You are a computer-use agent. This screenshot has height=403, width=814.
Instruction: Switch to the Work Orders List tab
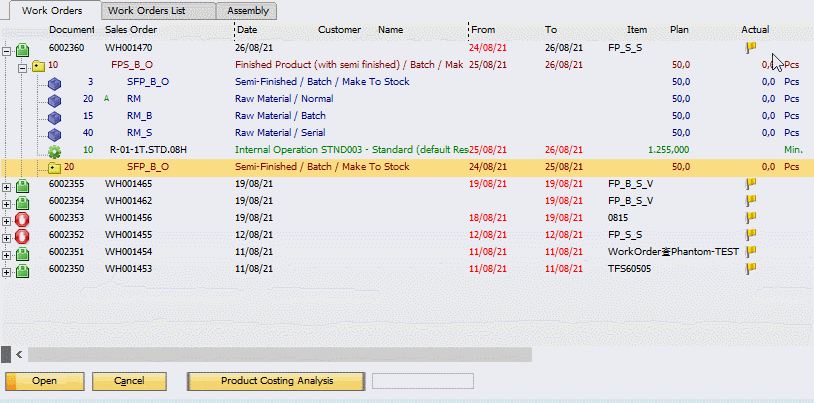pyautogui.click(x=146, y=10)
